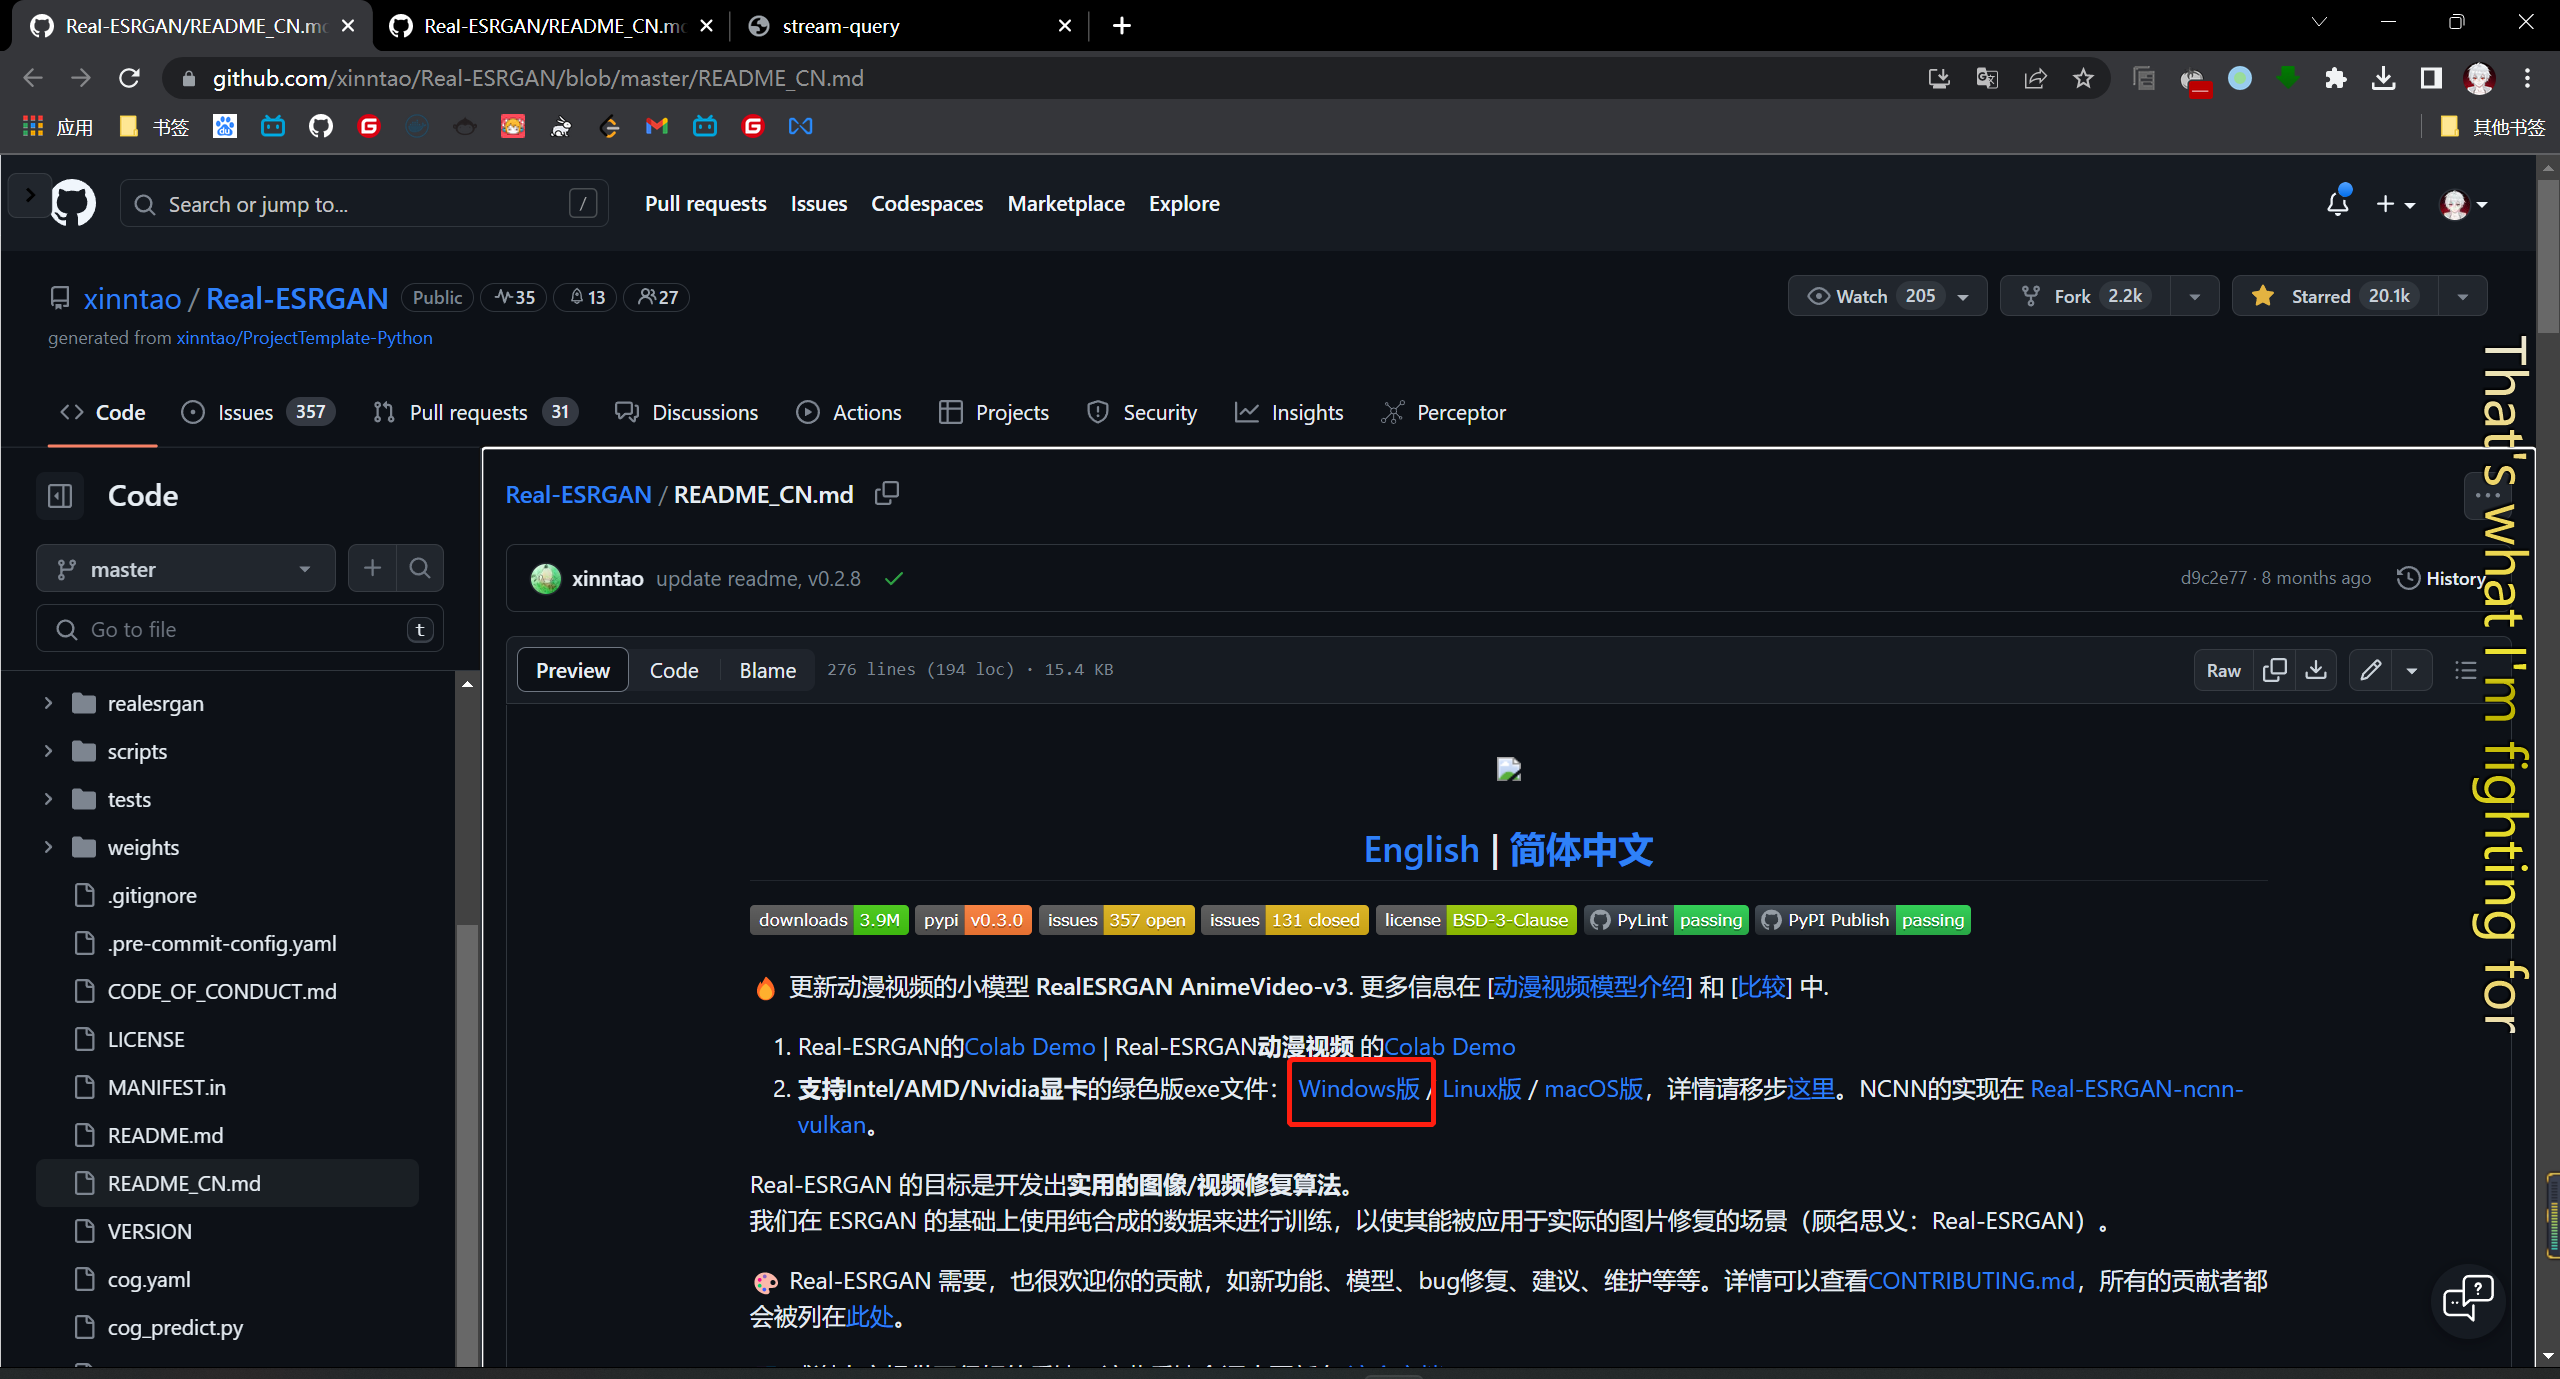Focus the Go to file input
The height and width of the screenshot is (1379, 2560).
240,629
